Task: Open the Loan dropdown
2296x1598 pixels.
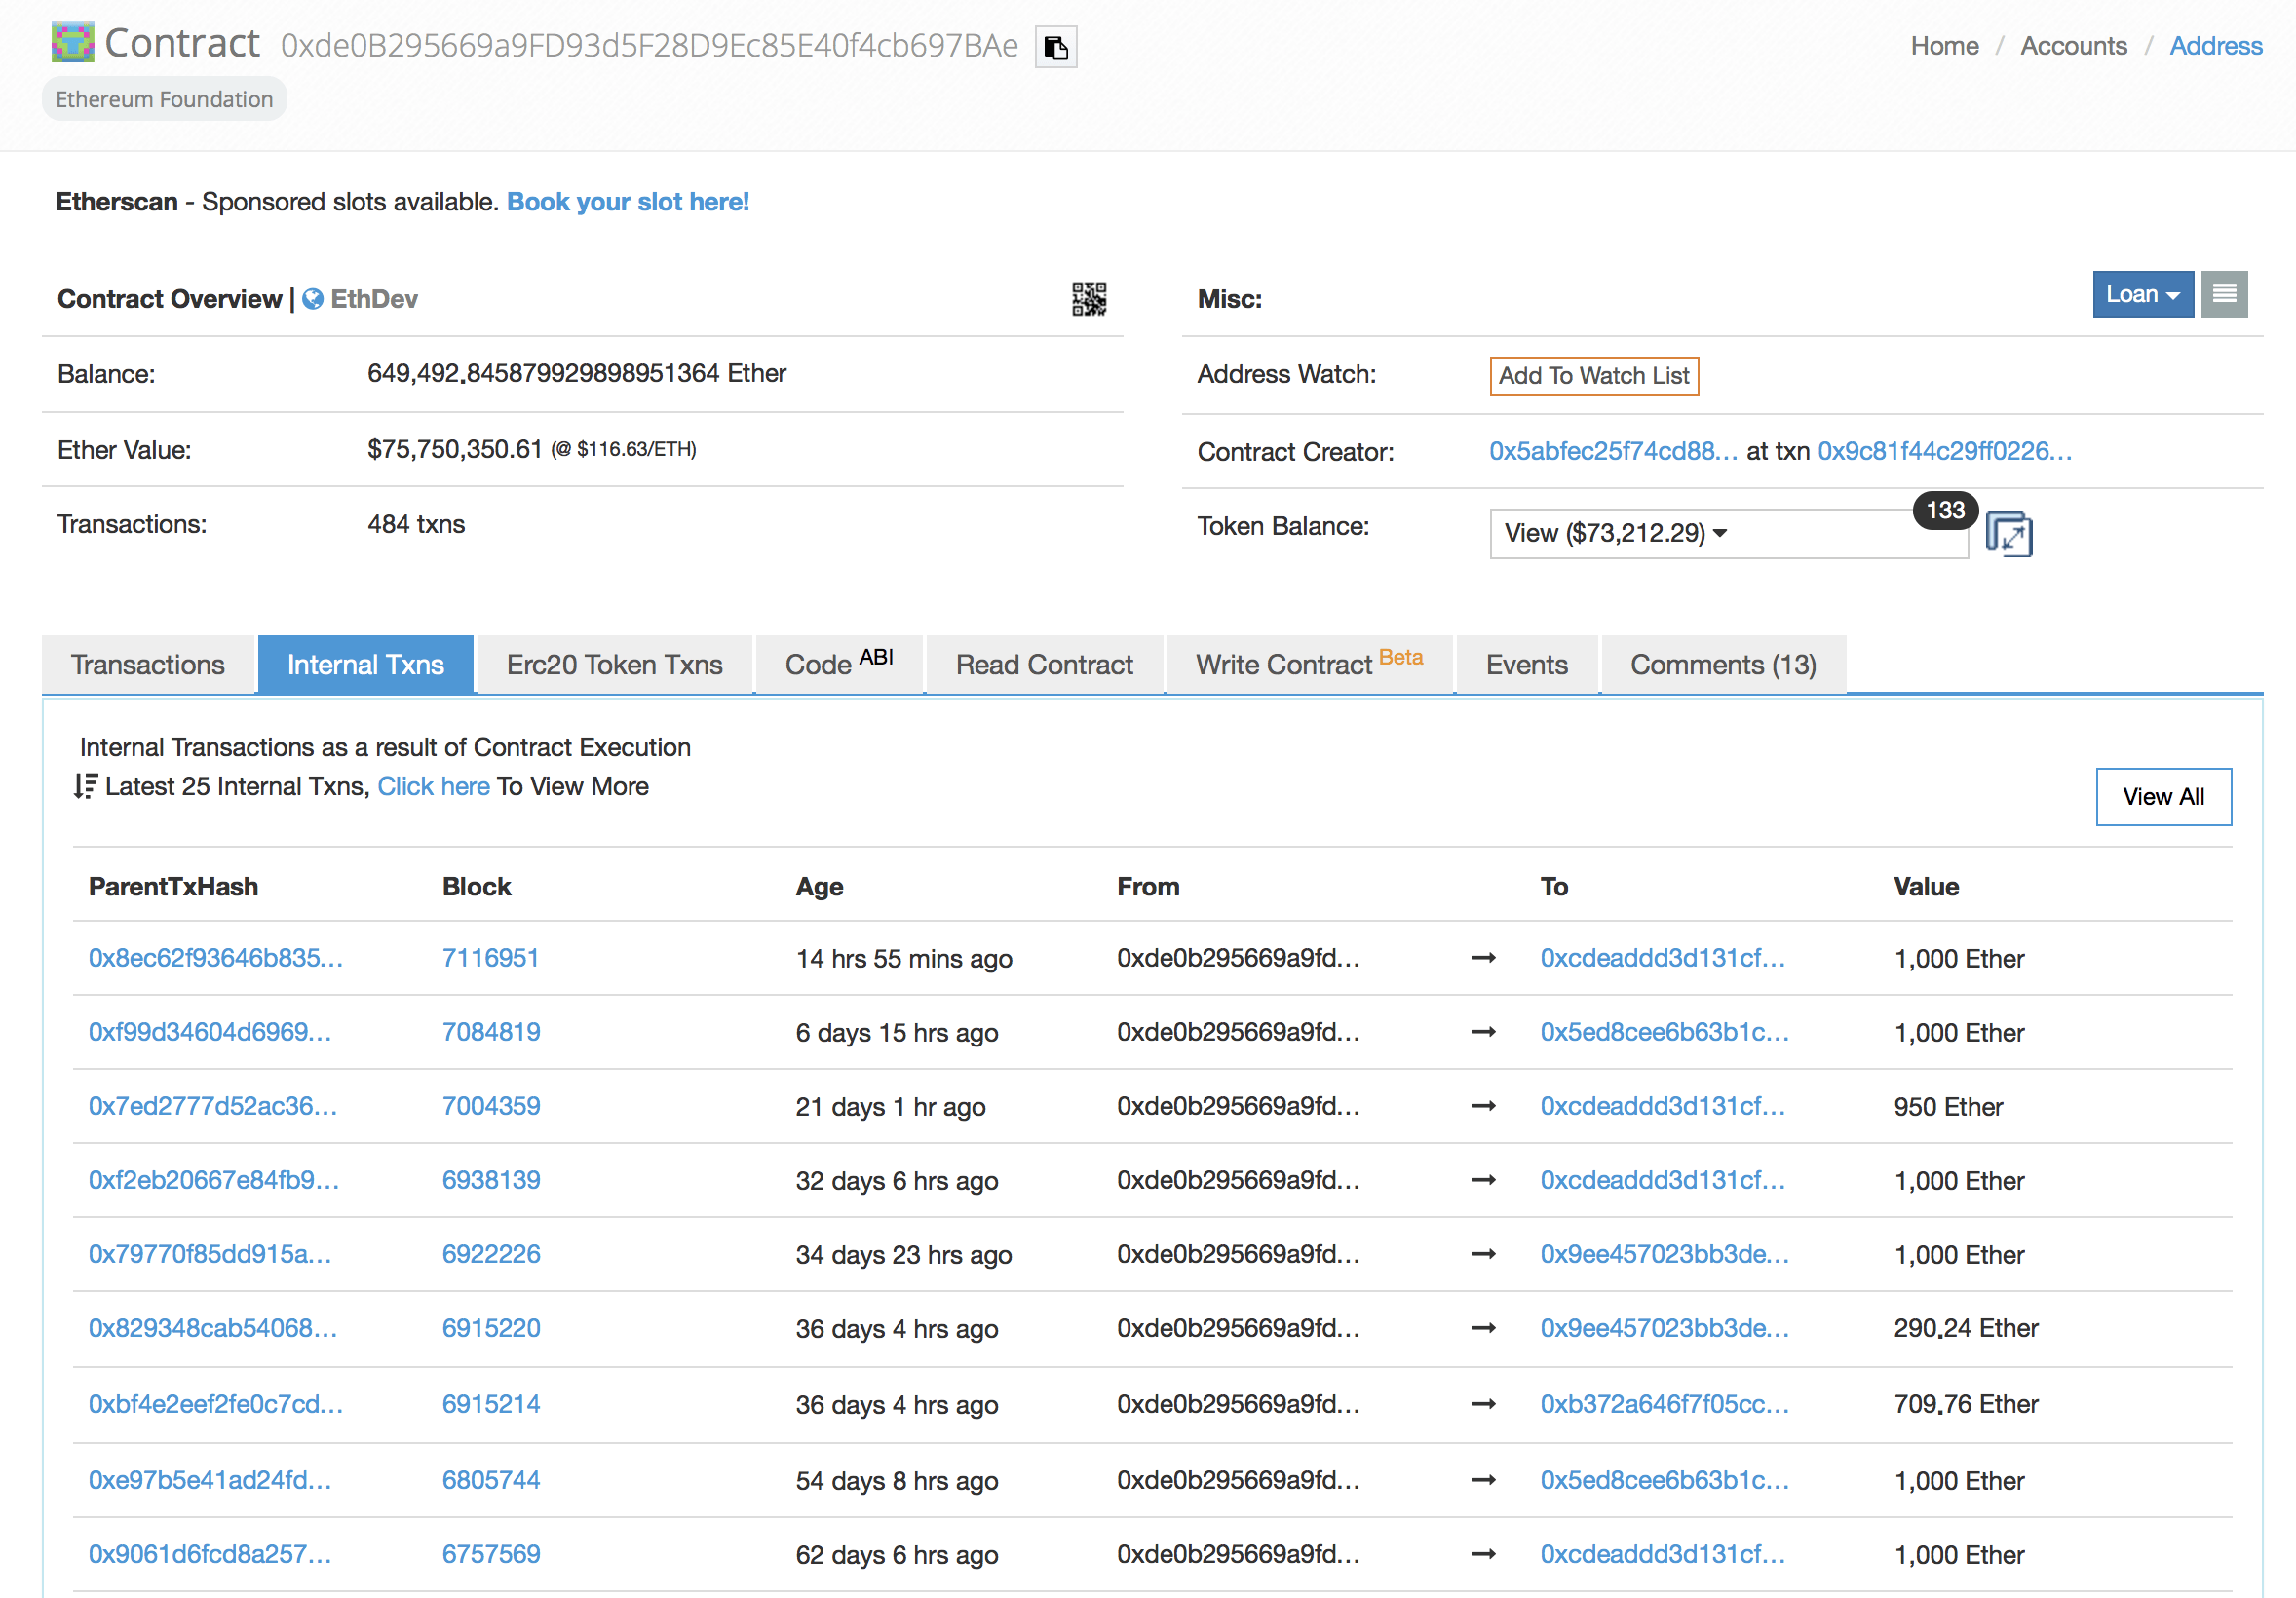Action: (2141, 294)
